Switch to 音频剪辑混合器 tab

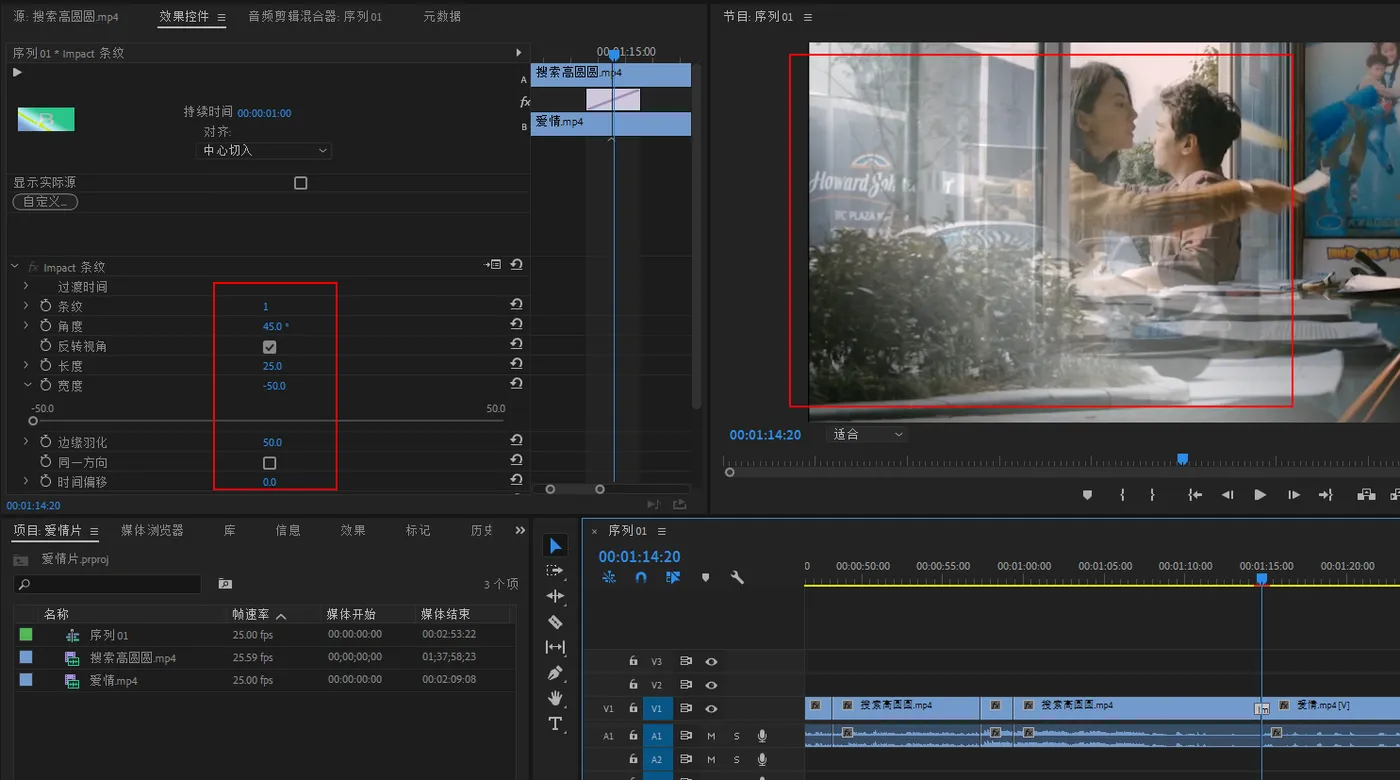[315, 17]
